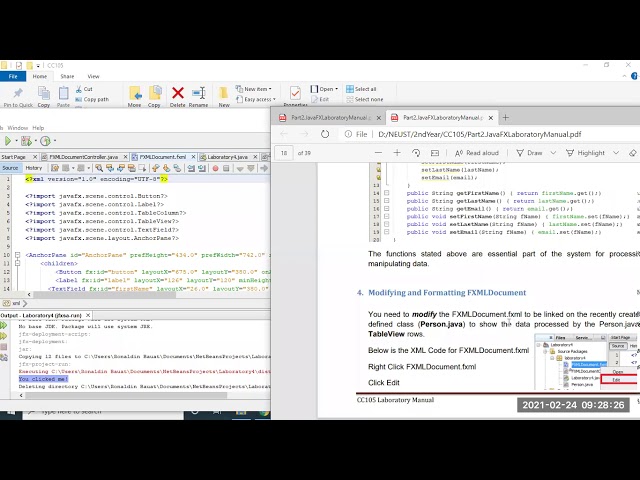Collapse the children code fold on line 11

point(18,263)
